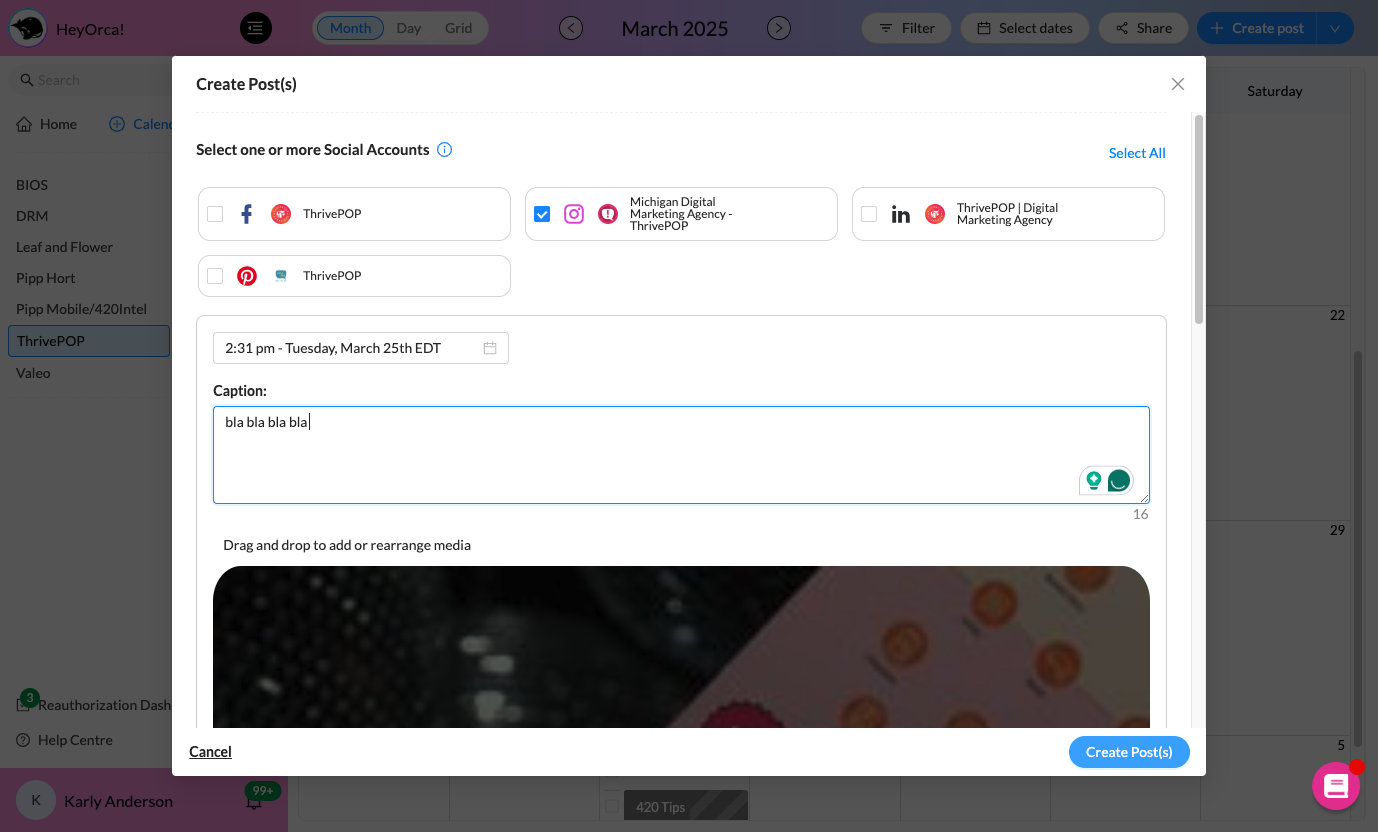Check the LinkedIn ThrivePOP checkbox

[x=869, y=214]
